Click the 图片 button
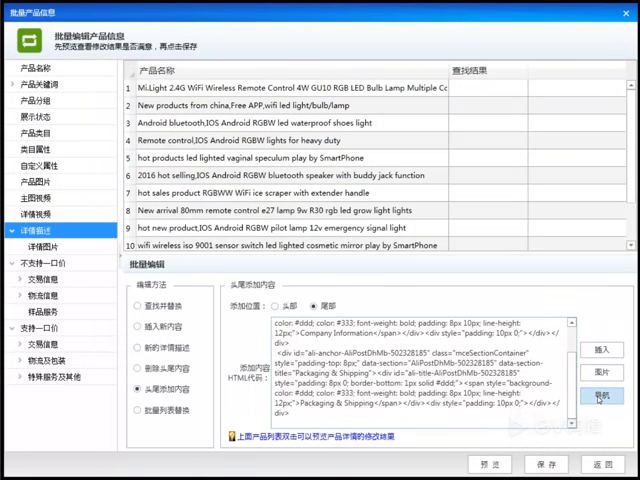 602,373
